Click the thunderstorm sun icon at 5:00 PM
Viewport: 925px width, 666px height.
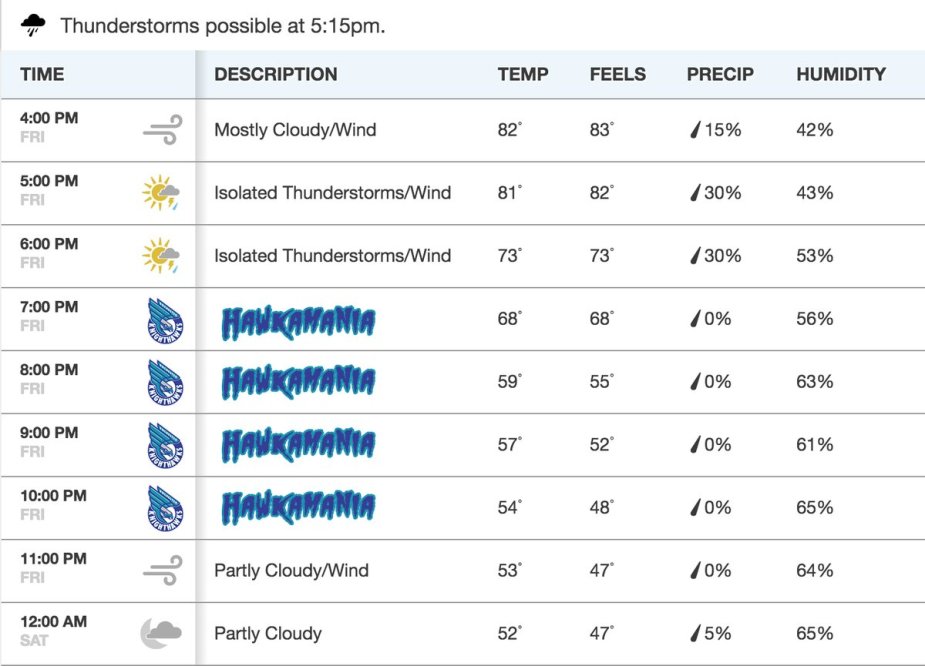161,192
